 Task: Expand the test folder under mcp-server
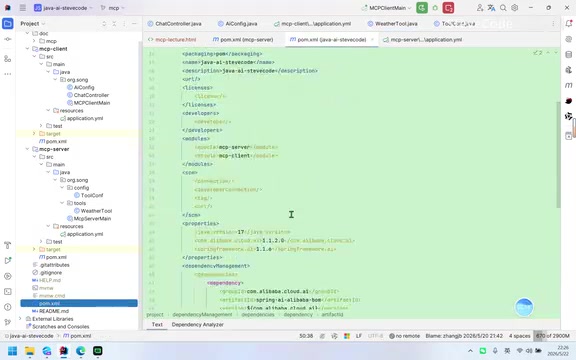pyautogui.click(x=41, y=242)
